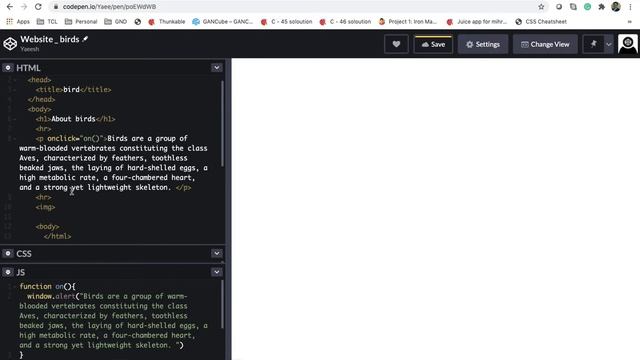Viewport: 640px width, 360px height.
Task: Save the pen
Action: (x=433, y=44)
